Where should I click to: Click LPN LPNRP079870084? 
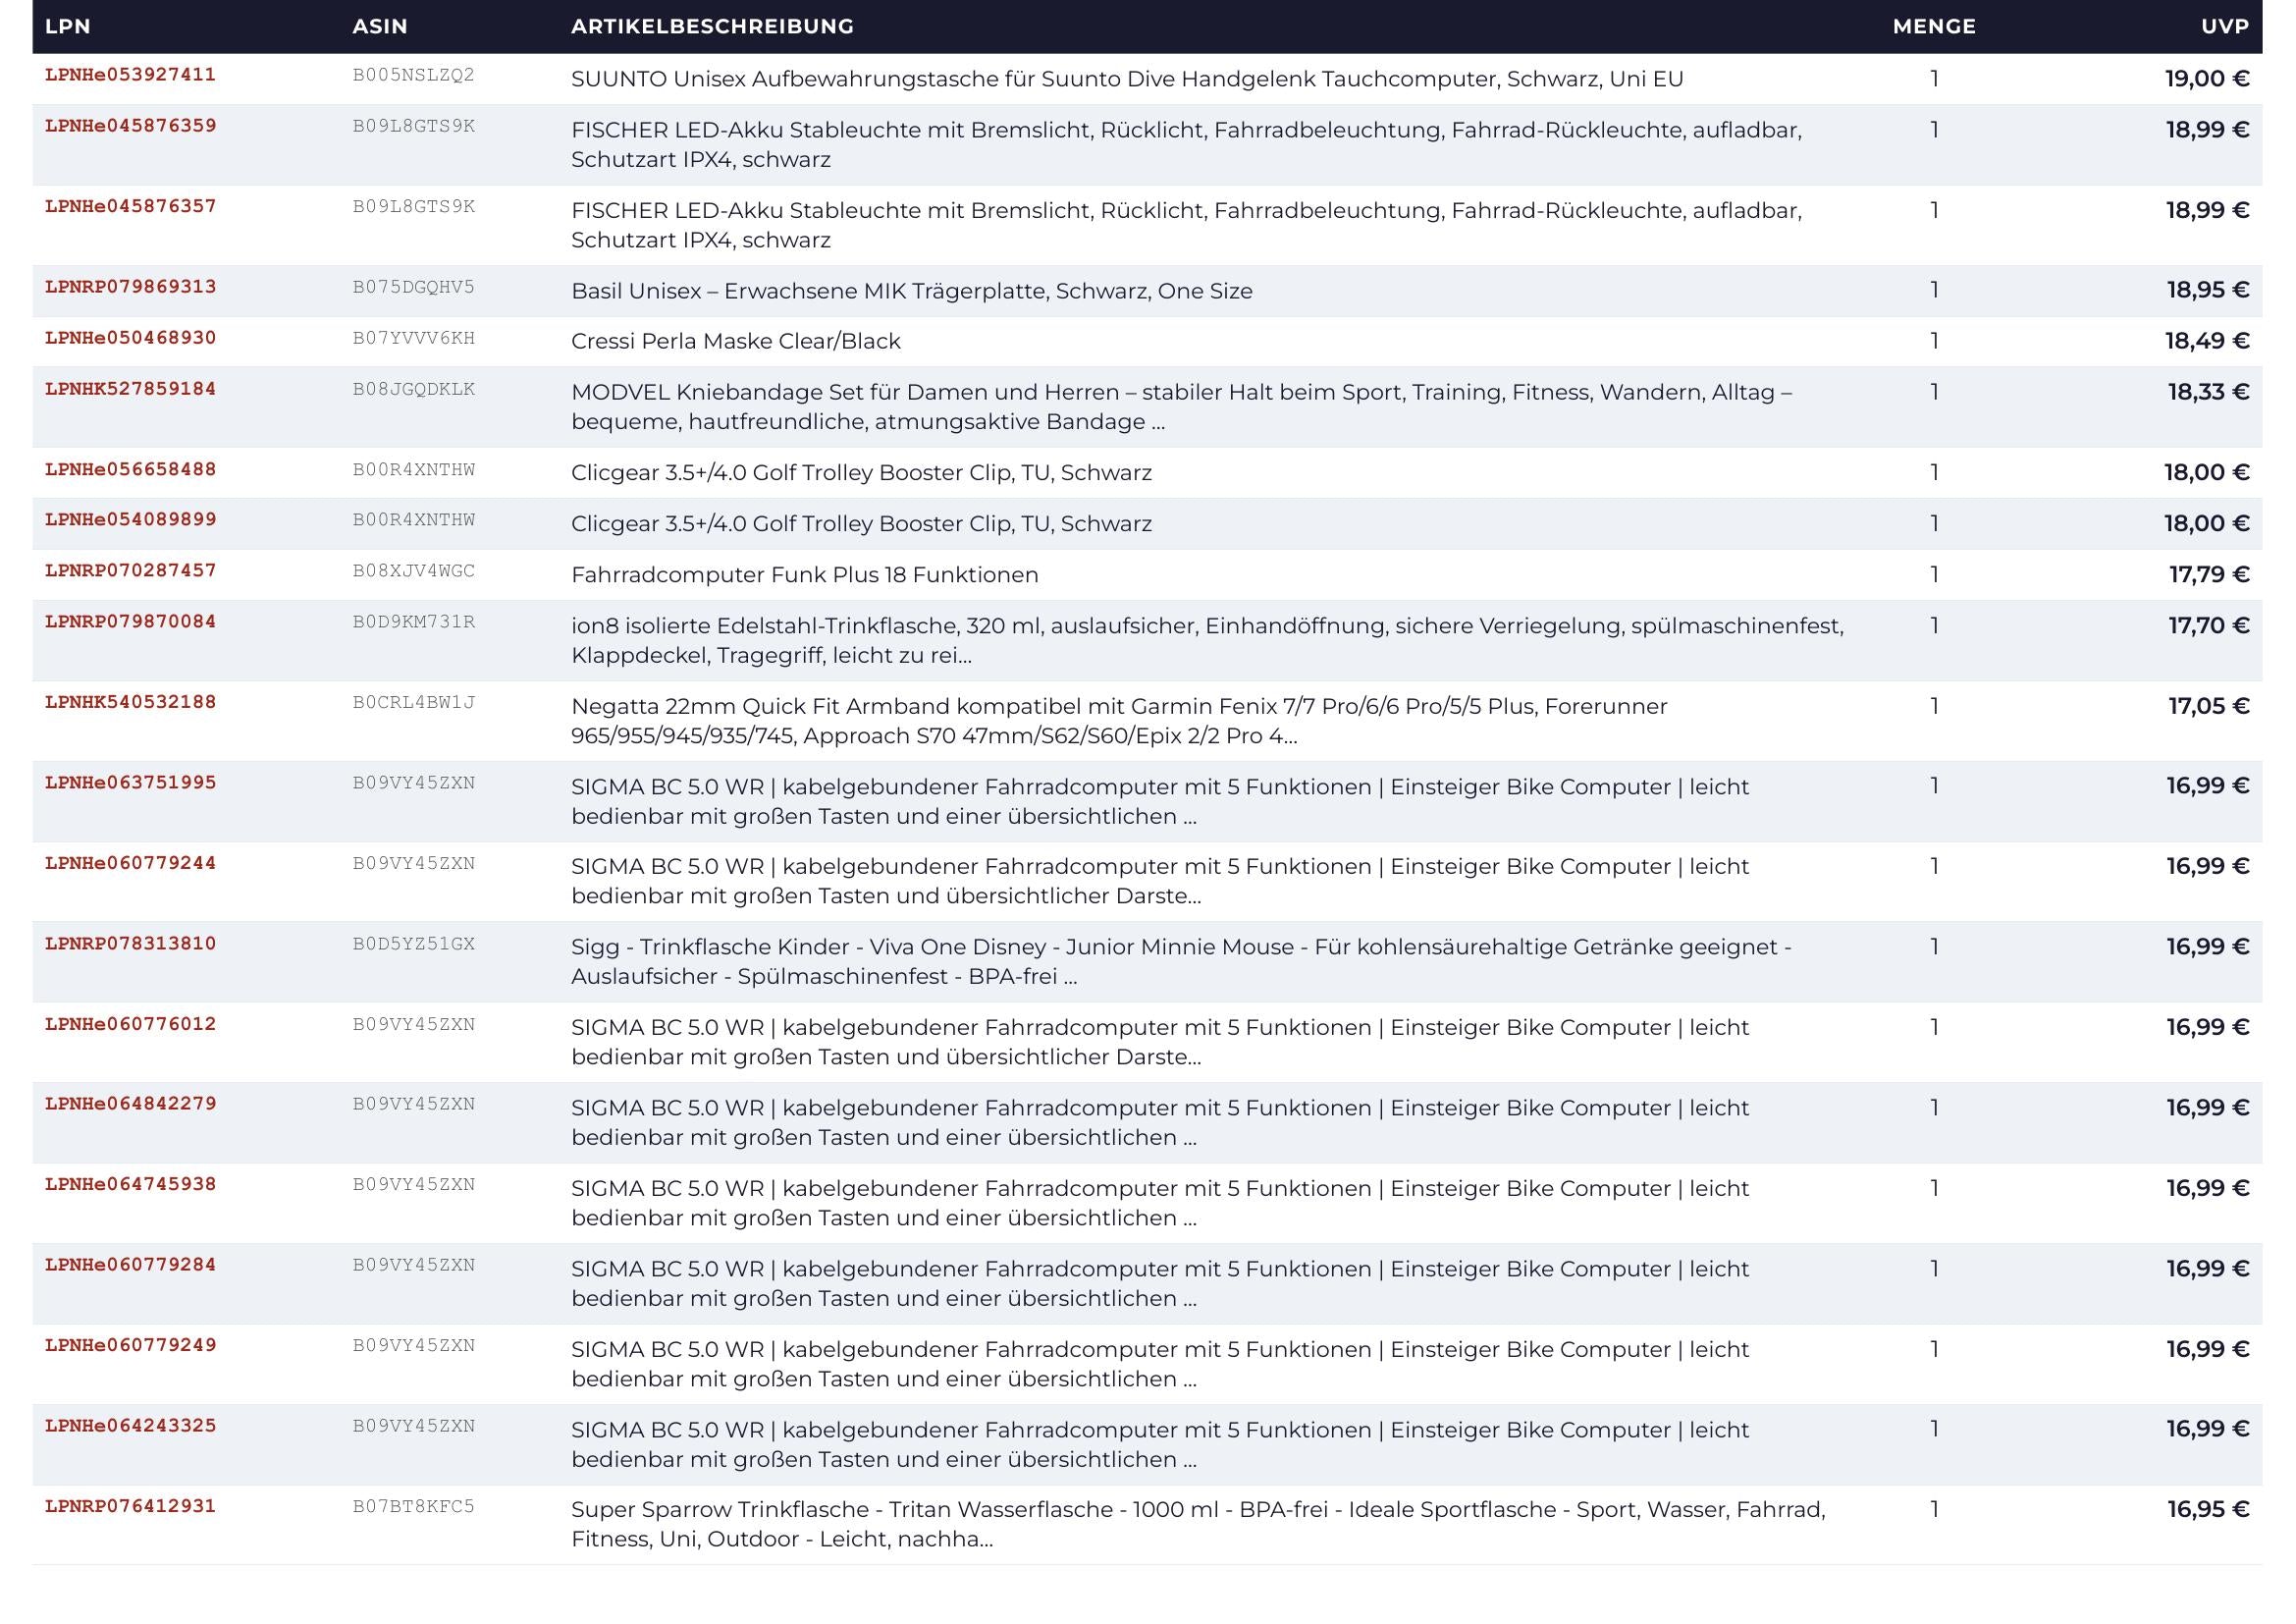[x=130, y=622]
